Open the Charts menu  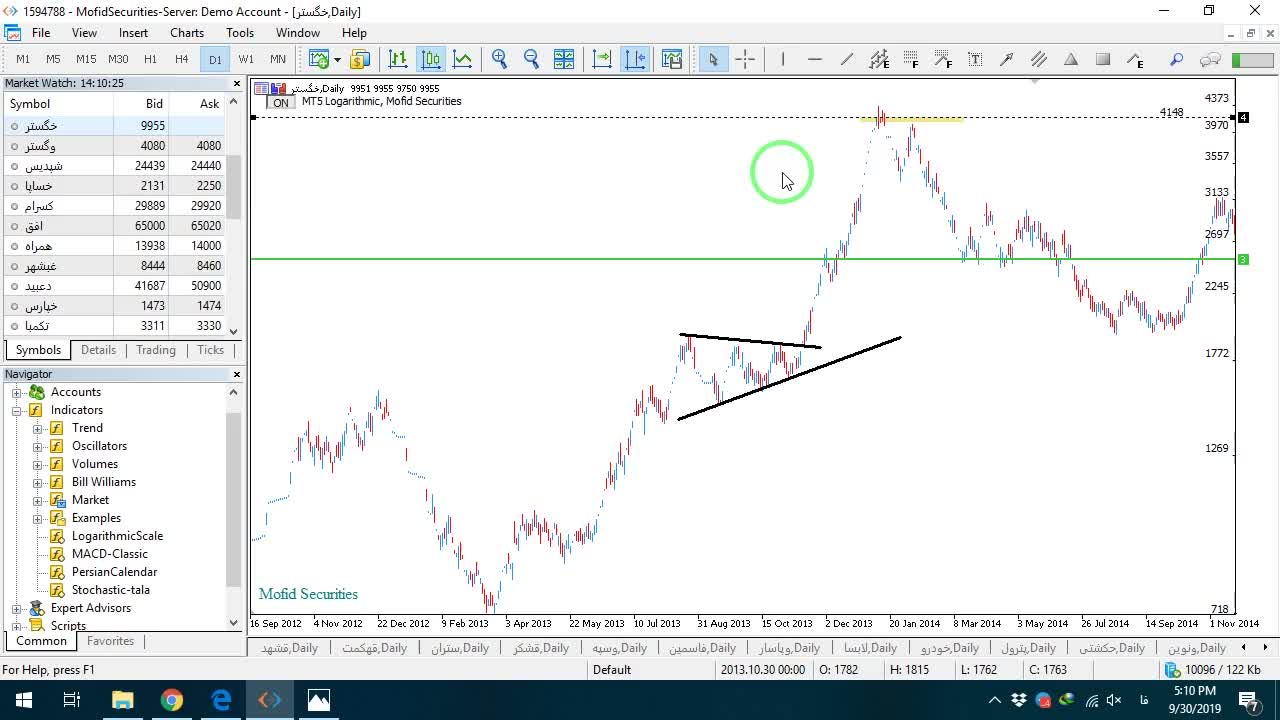tap(187, 33)
